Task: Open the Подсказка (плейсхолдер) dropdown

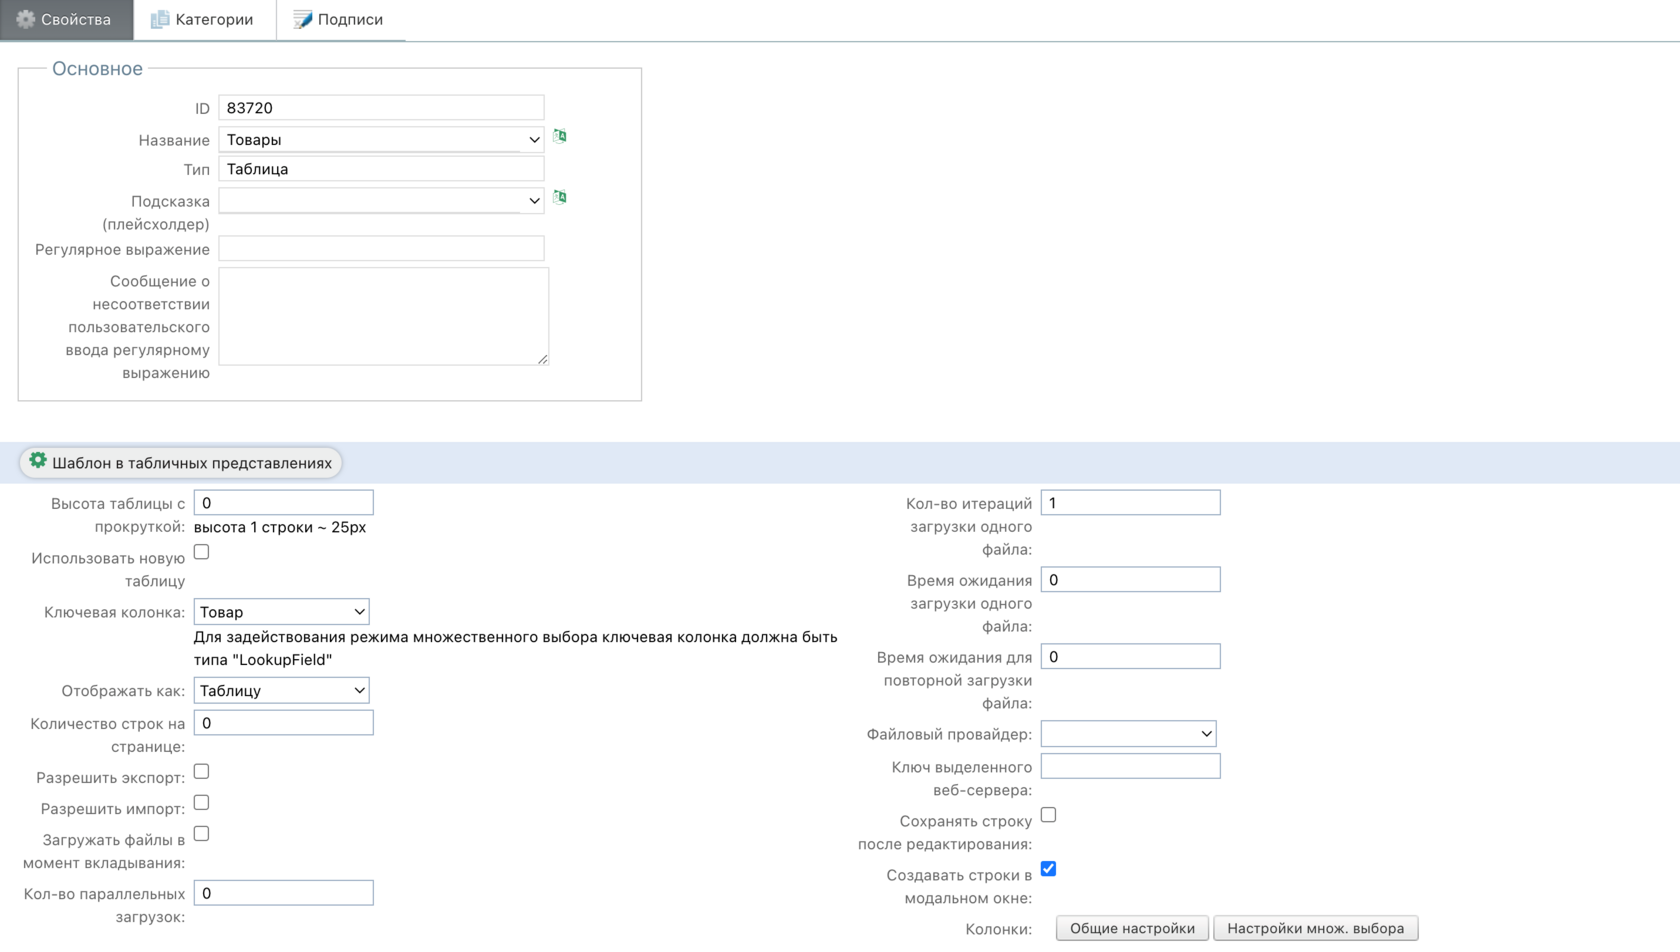Action: [381, 200]
